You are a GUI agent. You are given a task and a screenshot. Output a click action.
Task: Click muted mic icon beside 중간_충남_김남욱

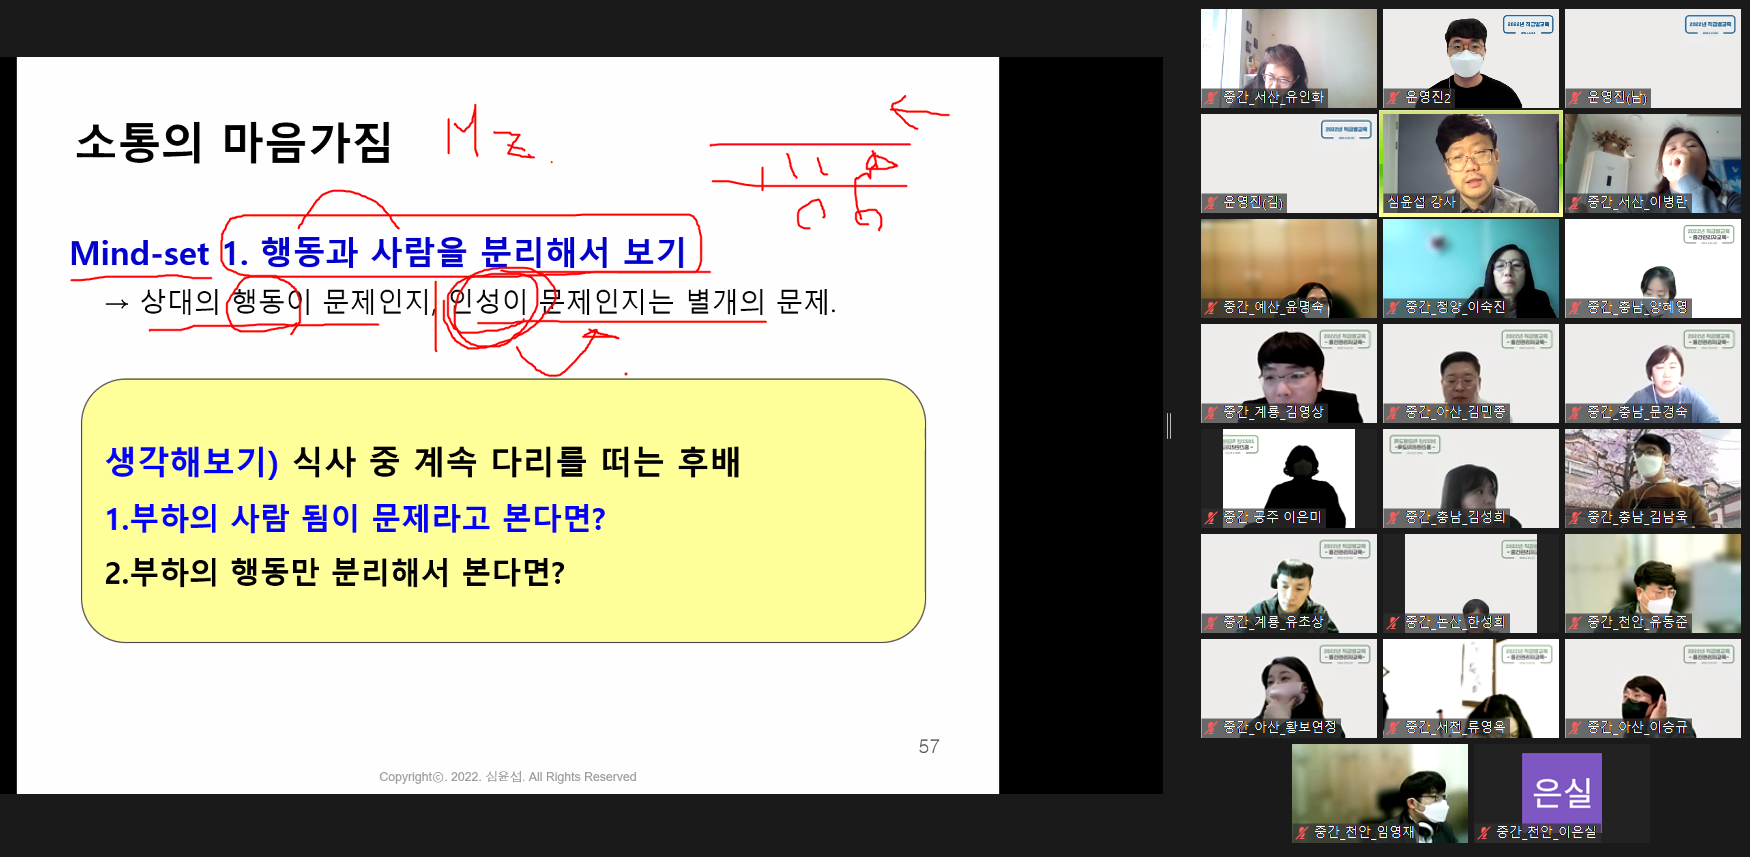click(x=1575, y=517)
